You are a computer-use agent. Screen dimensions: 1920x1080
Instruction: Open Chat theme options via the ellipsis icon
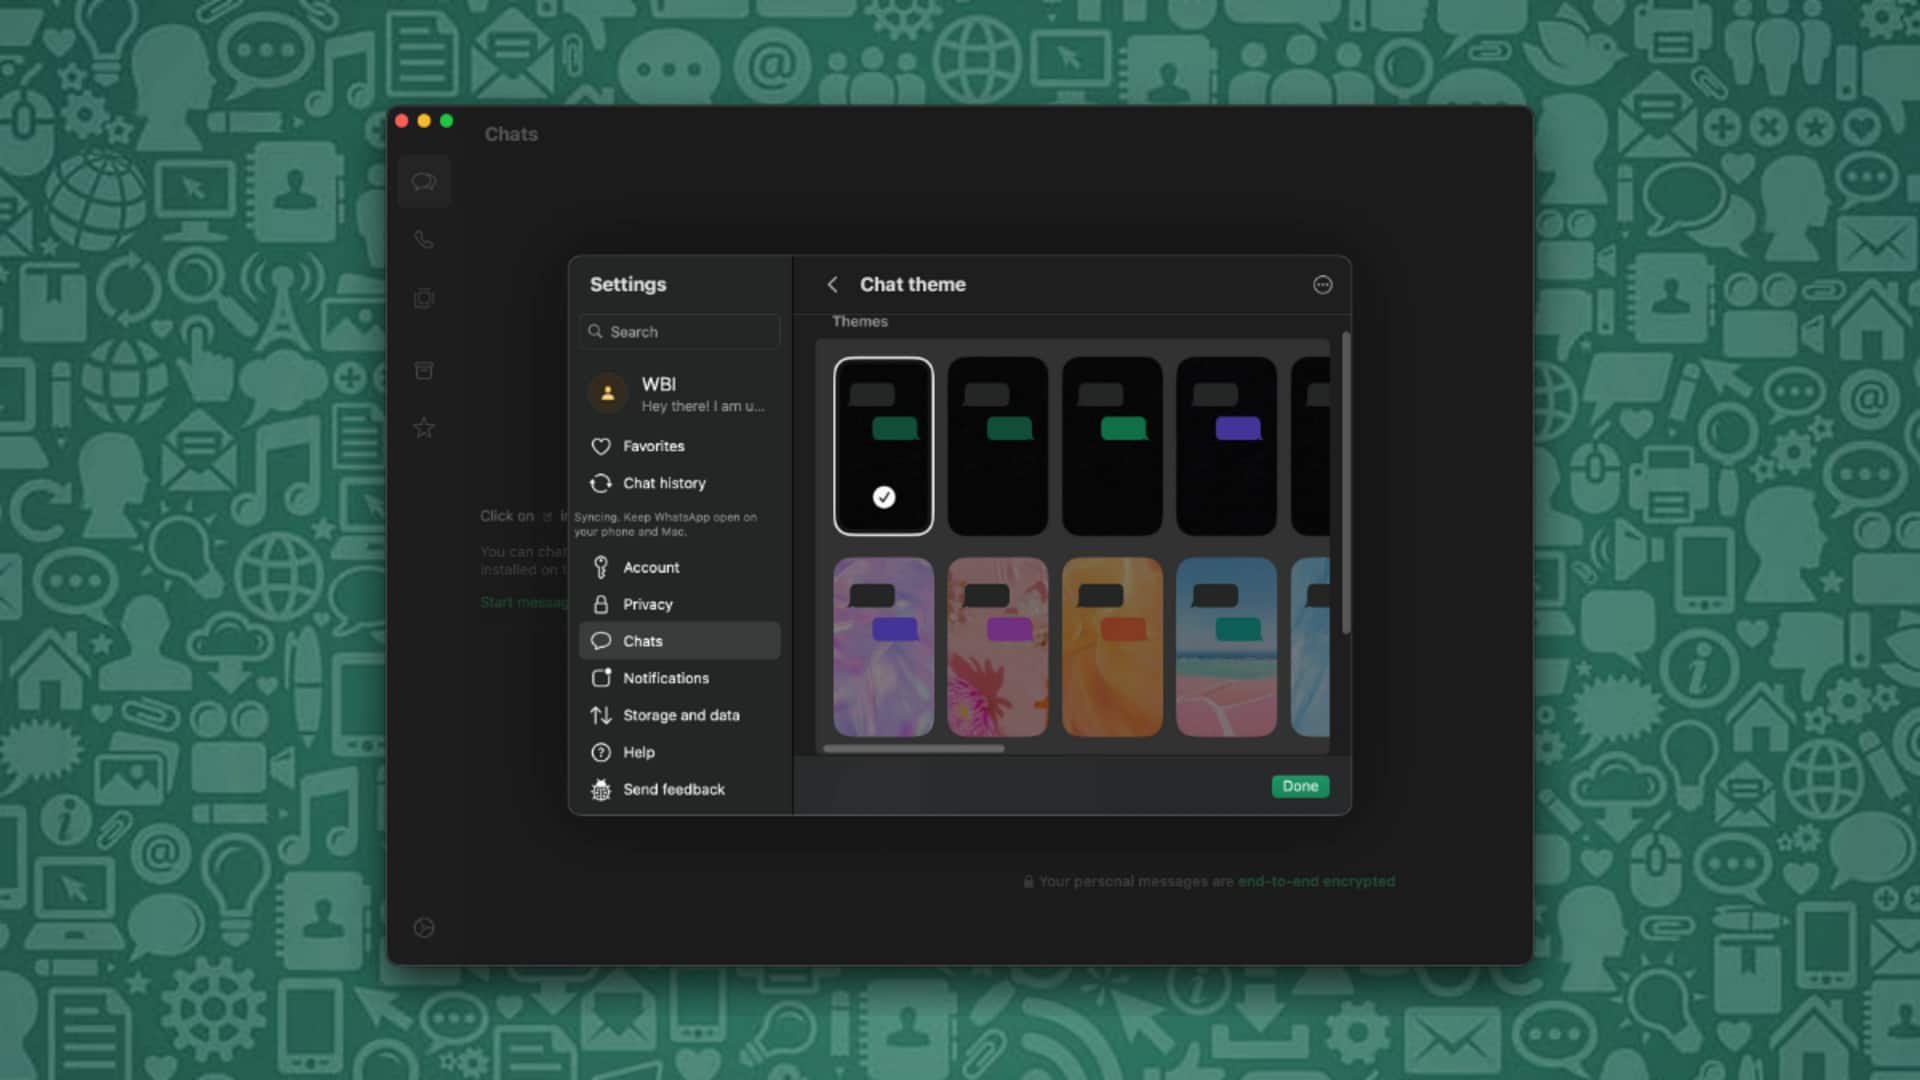point(1323,285)
